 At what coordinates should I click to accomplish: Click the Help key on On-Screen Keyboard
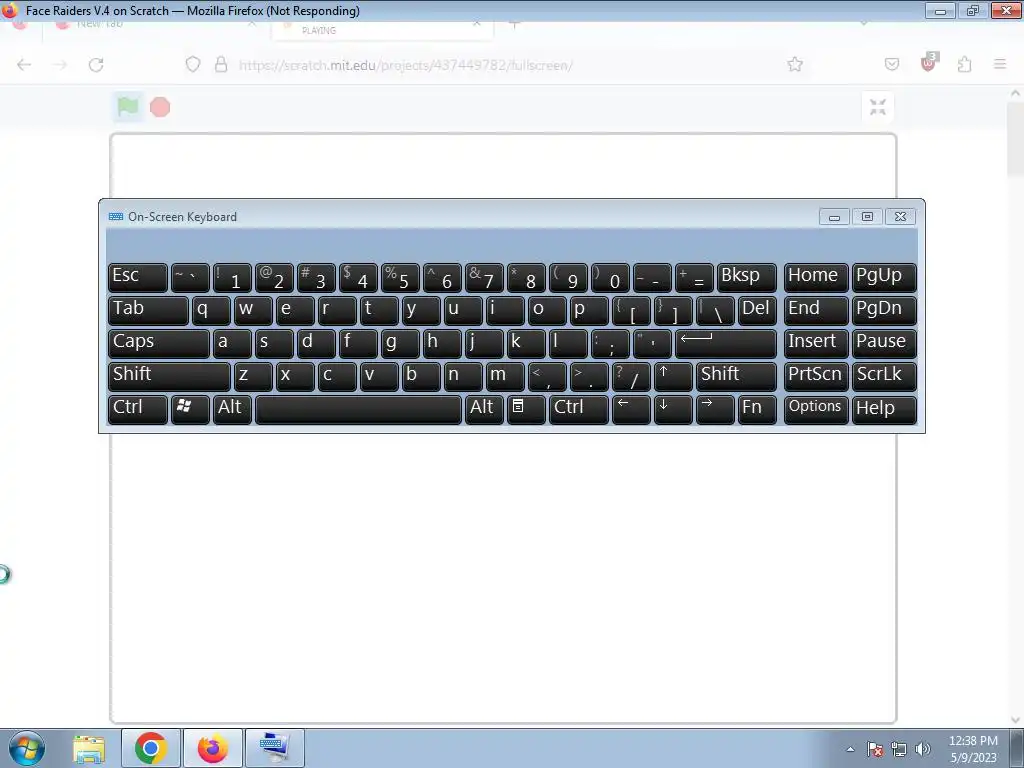[884, 409]
